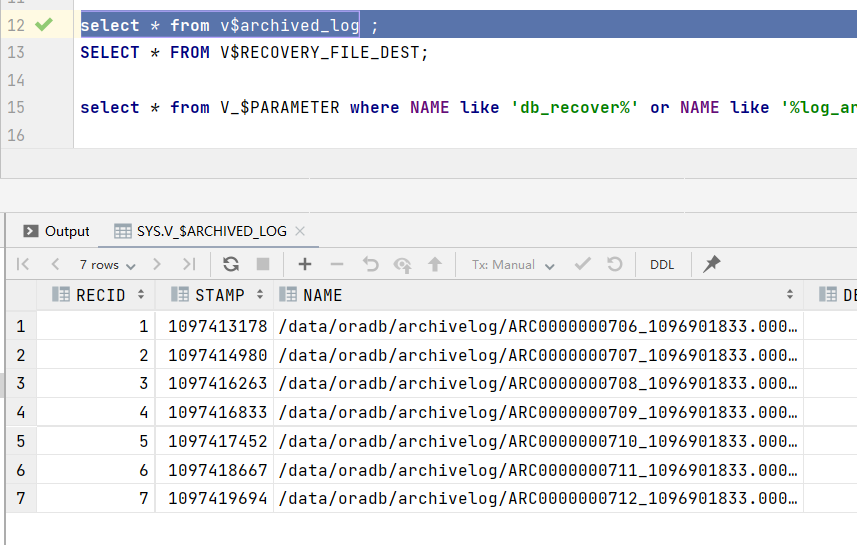
Task: Click the RECID column header
Action: [x=96, y=295]
